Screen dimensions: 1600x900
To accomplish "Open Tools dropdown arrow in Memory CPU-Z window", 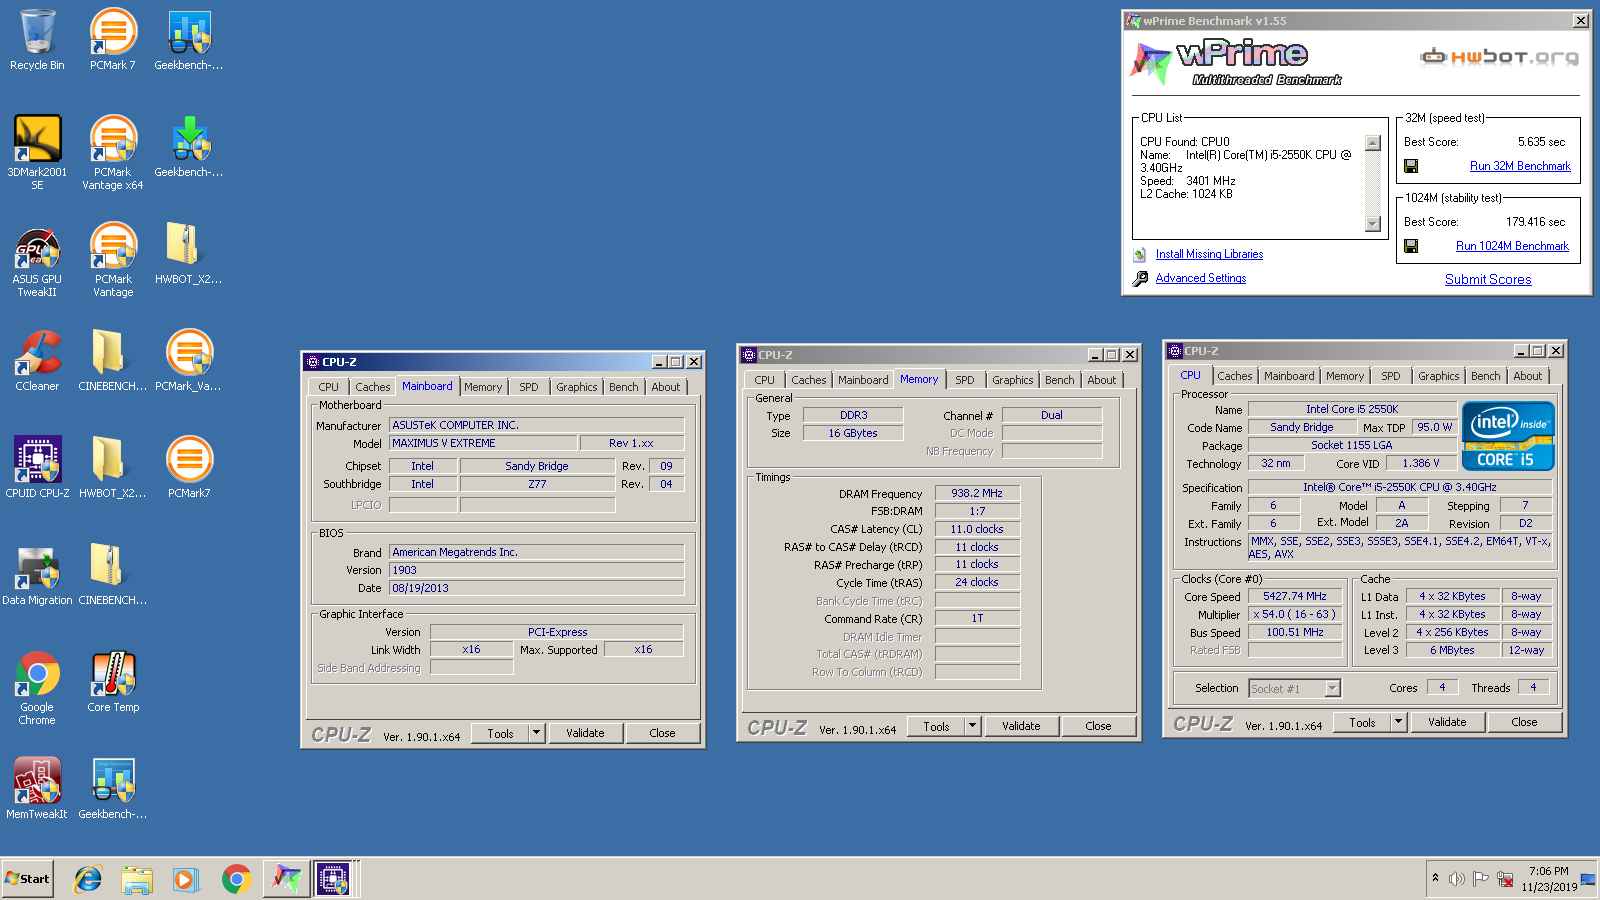I will click(x=972, y=726).
